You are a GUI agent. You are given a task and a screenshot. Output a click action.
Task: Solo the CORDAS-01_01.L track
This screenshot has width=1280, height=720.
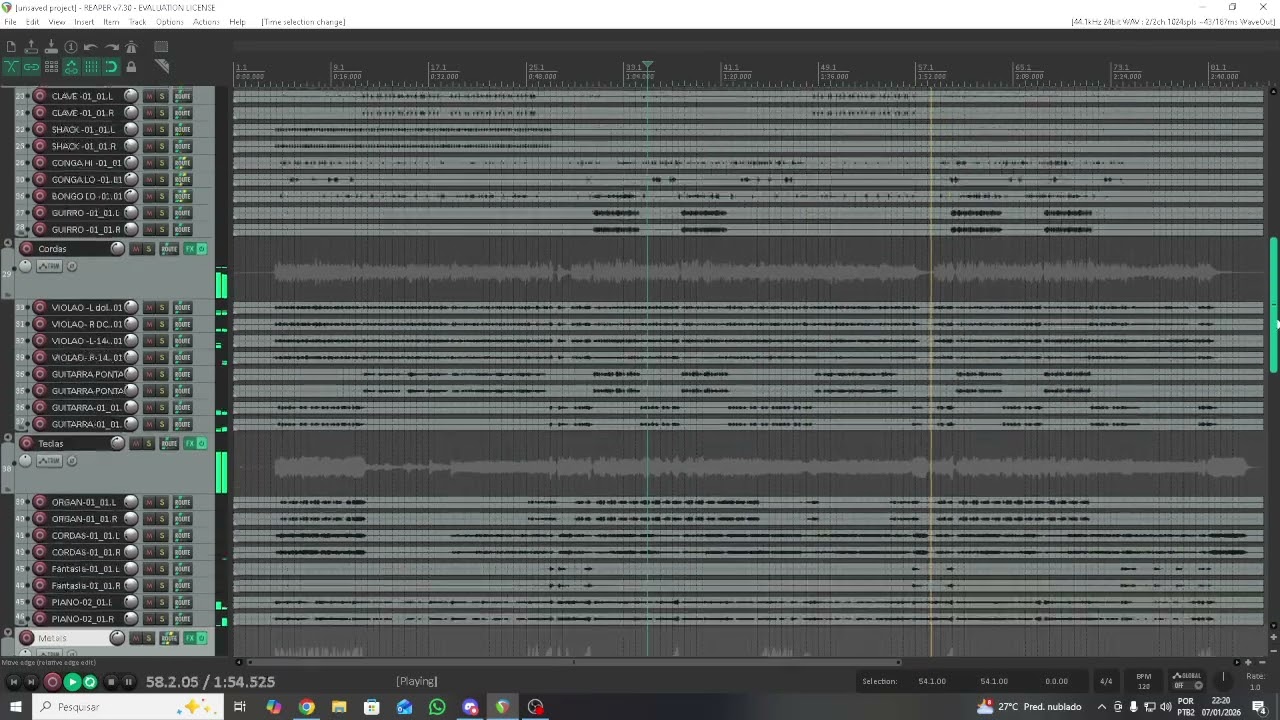pos(162,535)
